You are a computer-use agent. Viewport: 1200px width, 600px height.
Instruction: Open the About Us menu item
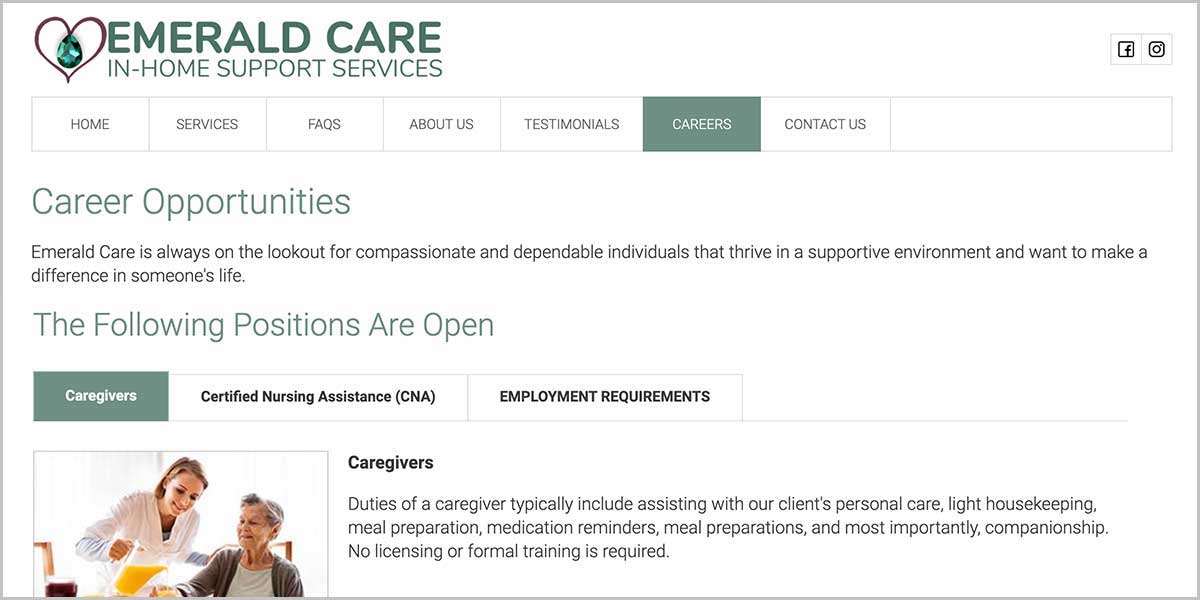[x=441, y=124]
